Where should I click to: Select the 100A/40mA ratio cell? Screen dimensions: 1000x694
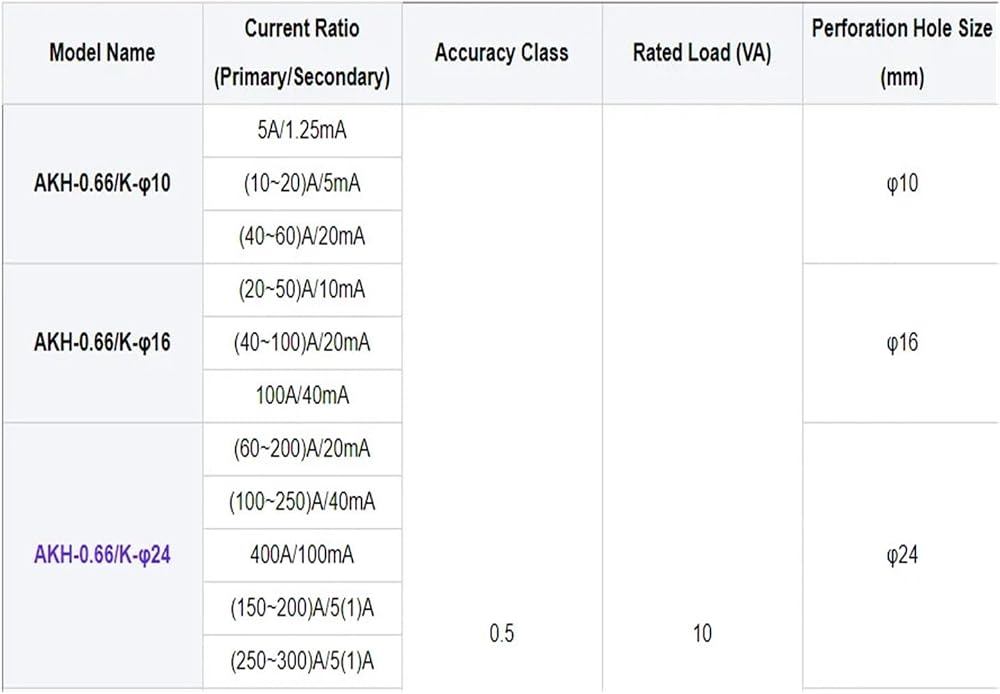click(x=302, y=395)
